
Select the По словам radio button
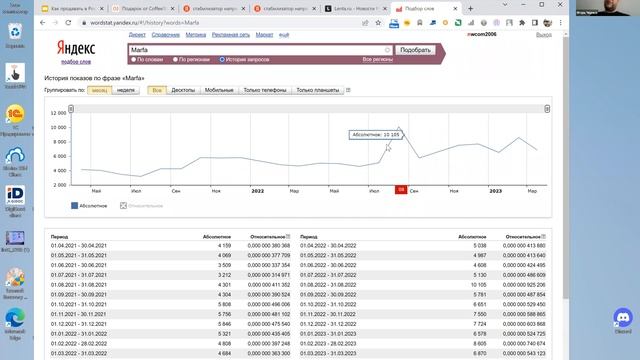coord(133,60)
